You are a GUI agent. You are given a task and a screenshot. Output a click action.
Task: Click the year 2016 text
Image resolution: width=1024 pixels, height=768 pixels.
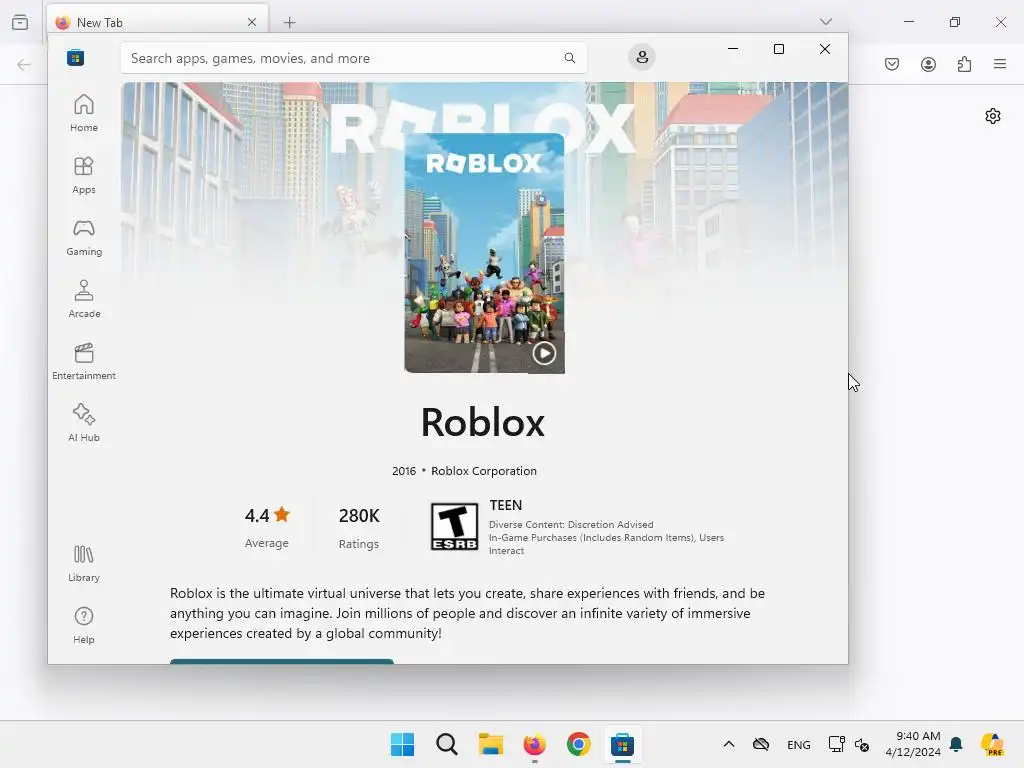[x=404, y=471]
